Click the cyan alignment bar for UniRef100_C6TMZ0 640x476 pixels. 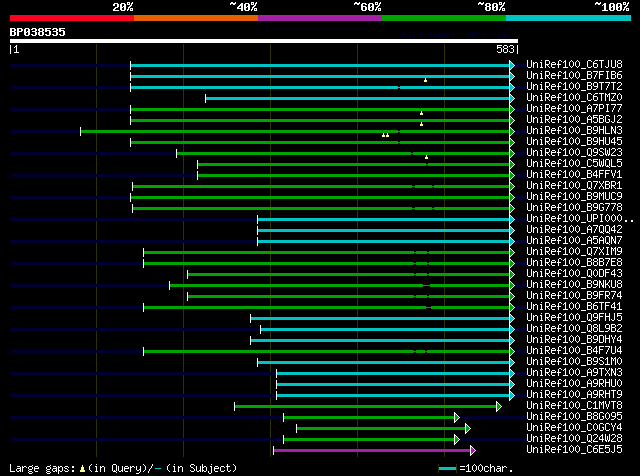[358, 98]
